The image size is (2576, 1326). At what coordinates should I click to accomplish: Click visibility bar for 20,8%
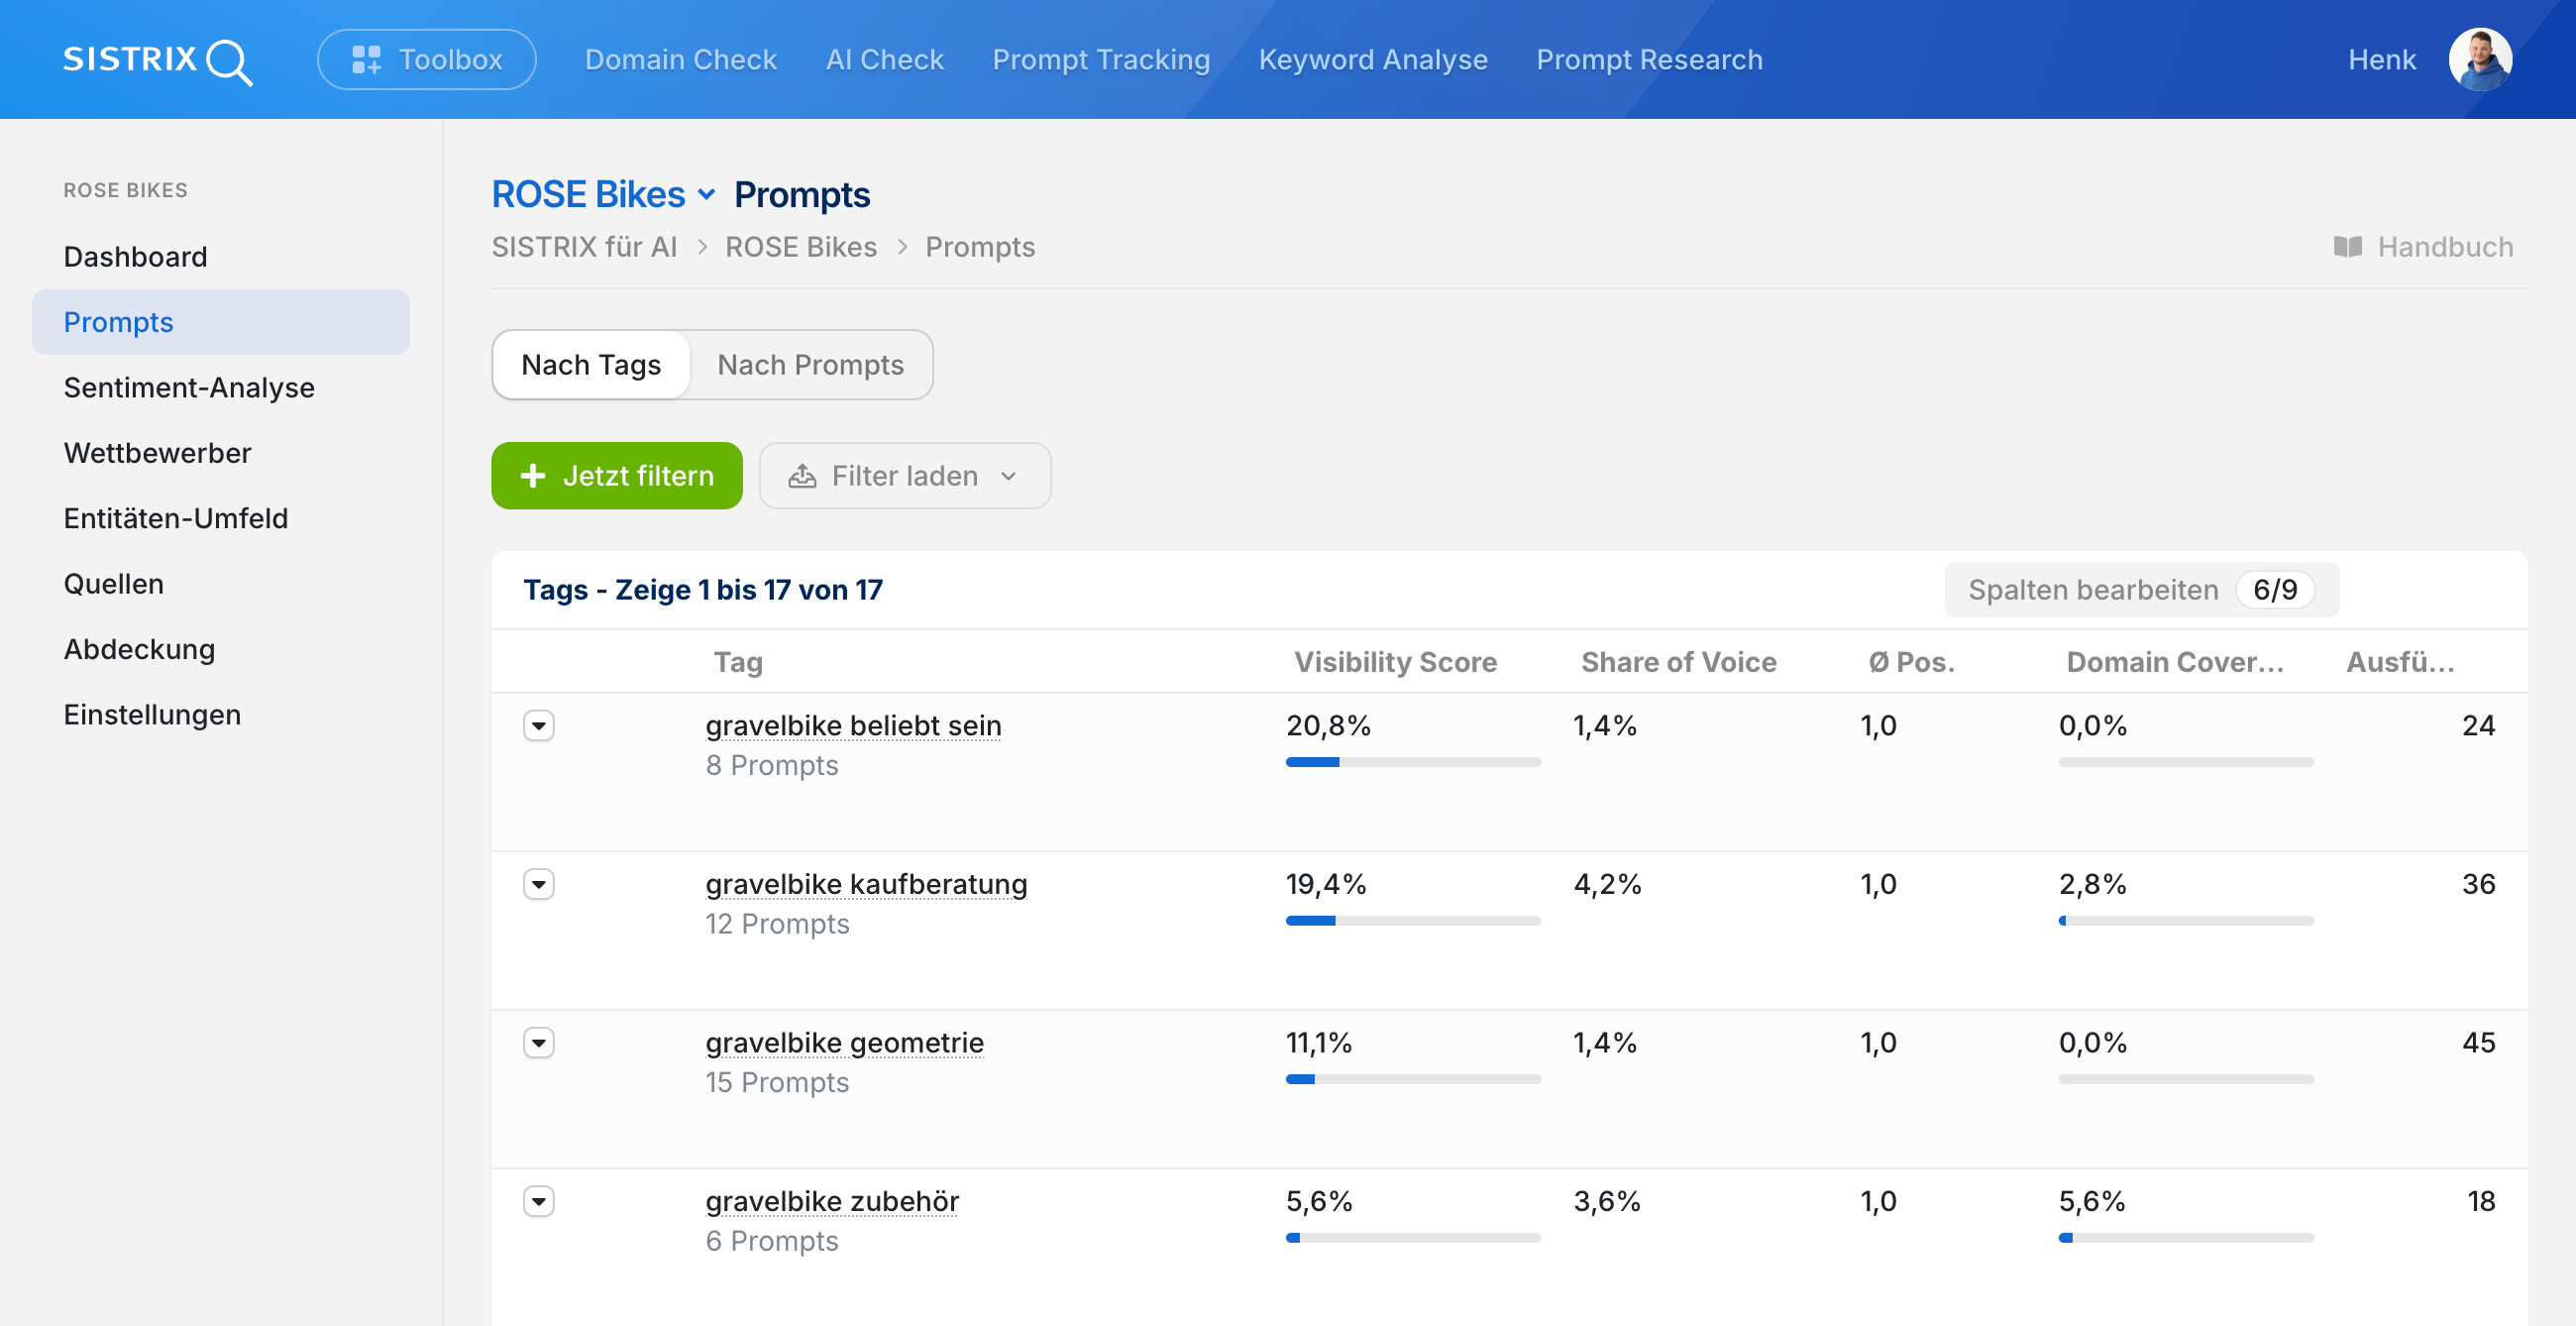tap(1413, 762)
